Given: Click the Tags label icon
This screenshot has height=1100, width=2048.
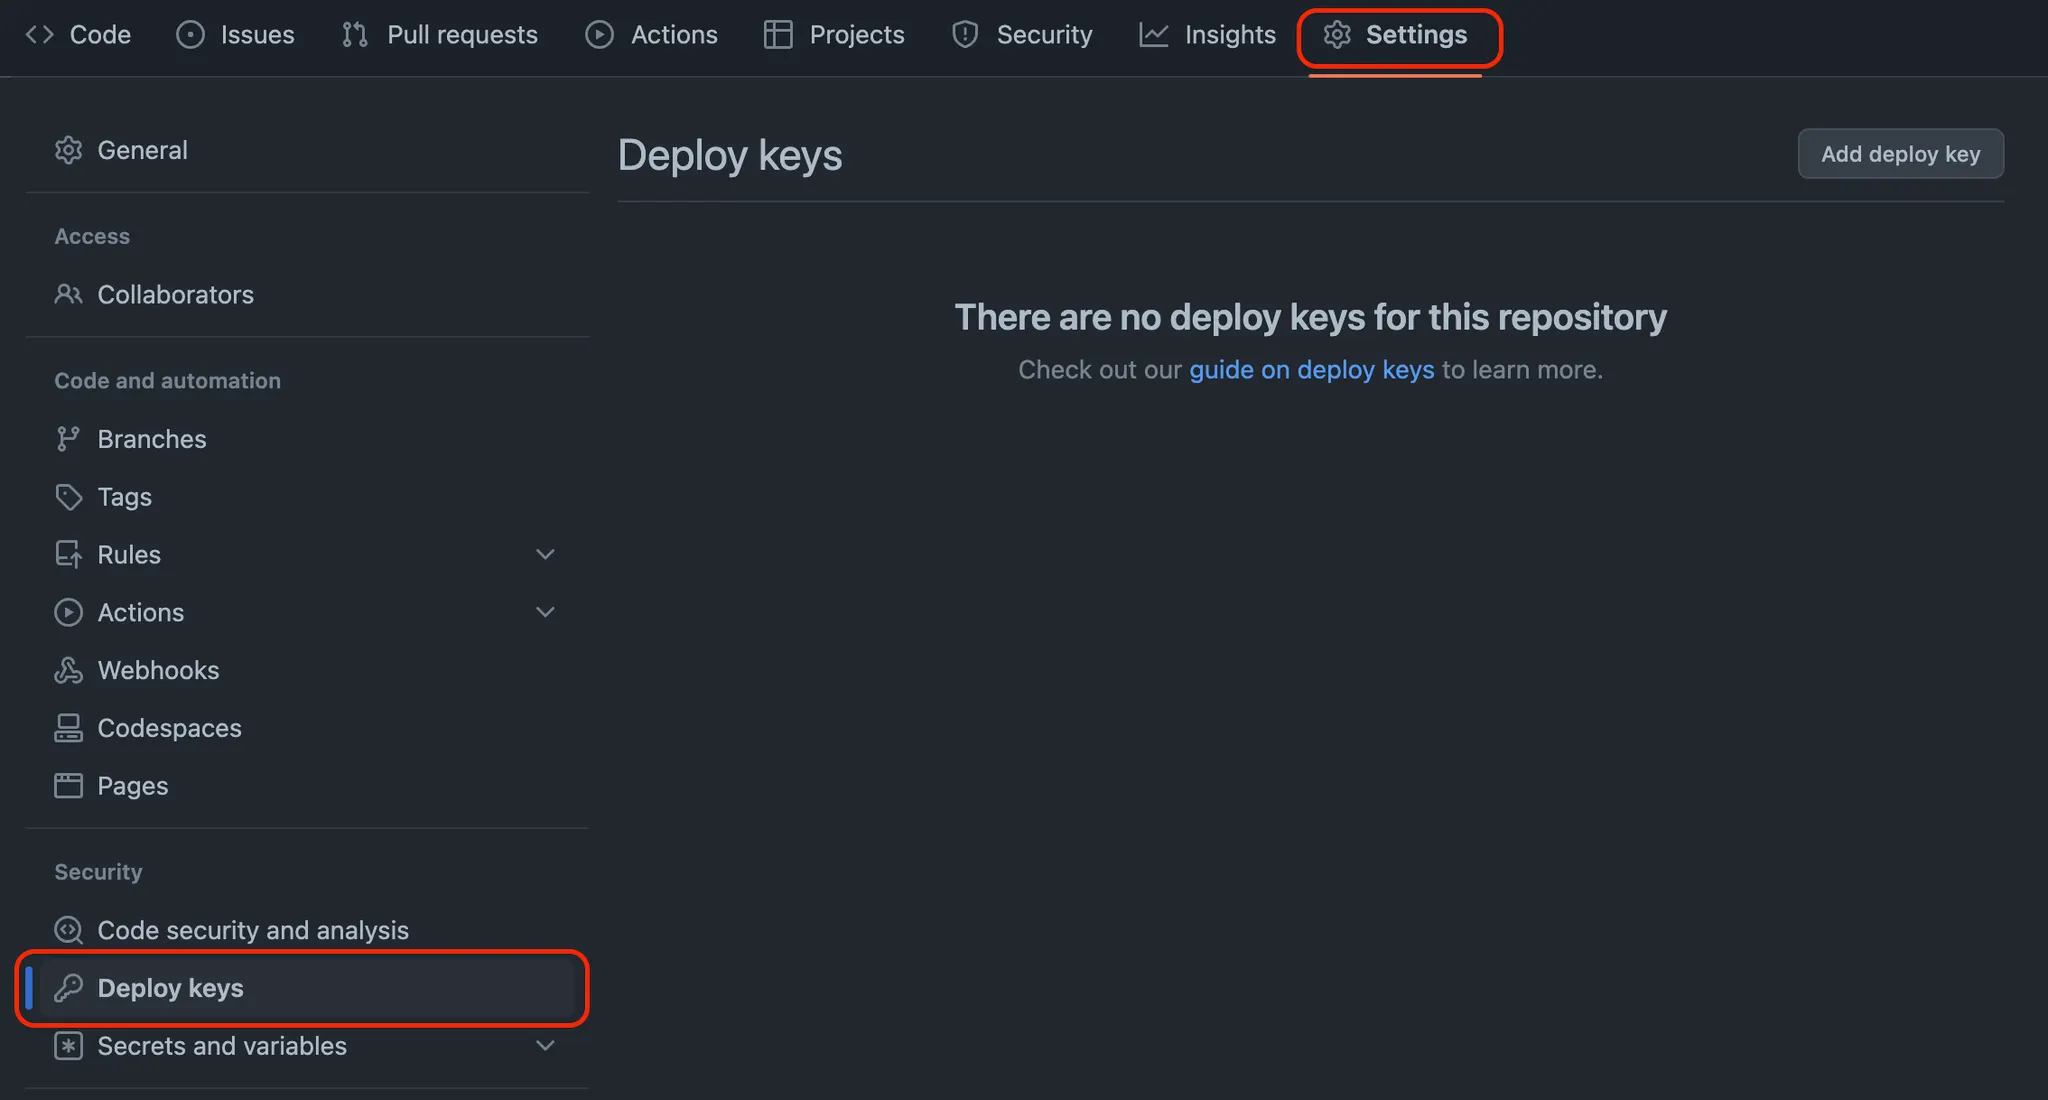Looking at the screenshot, I should [68, 497].
